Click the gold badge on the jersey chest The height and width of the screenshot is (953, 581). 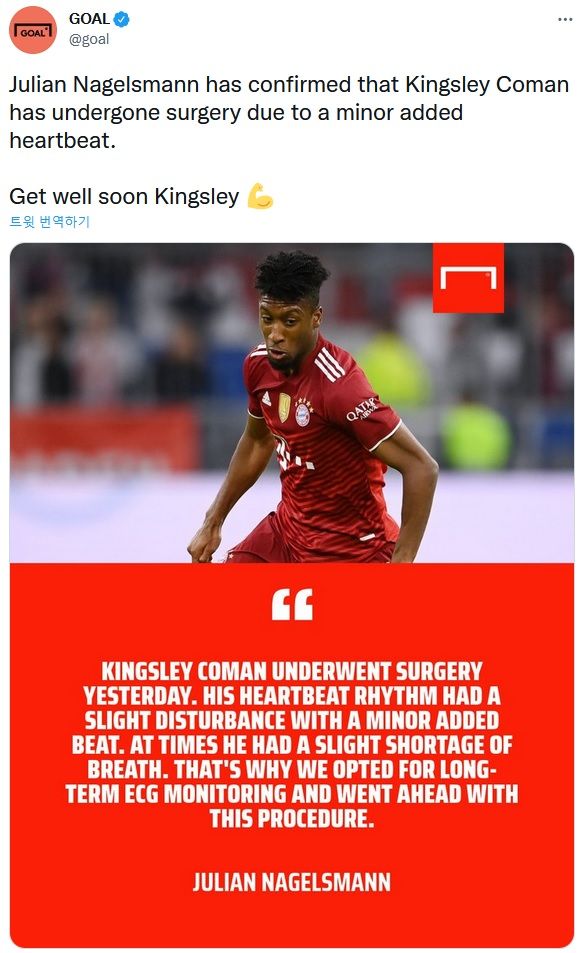tap(284, 407)
